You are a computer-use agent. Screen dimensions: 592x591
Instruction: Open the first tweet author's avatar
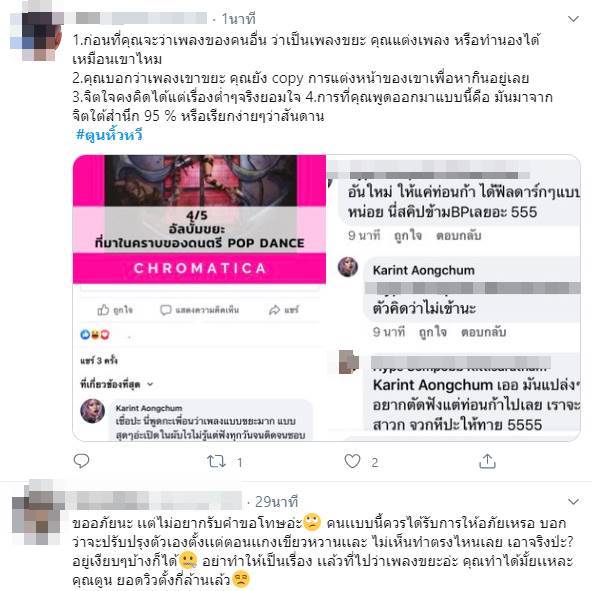pos(36,36)
